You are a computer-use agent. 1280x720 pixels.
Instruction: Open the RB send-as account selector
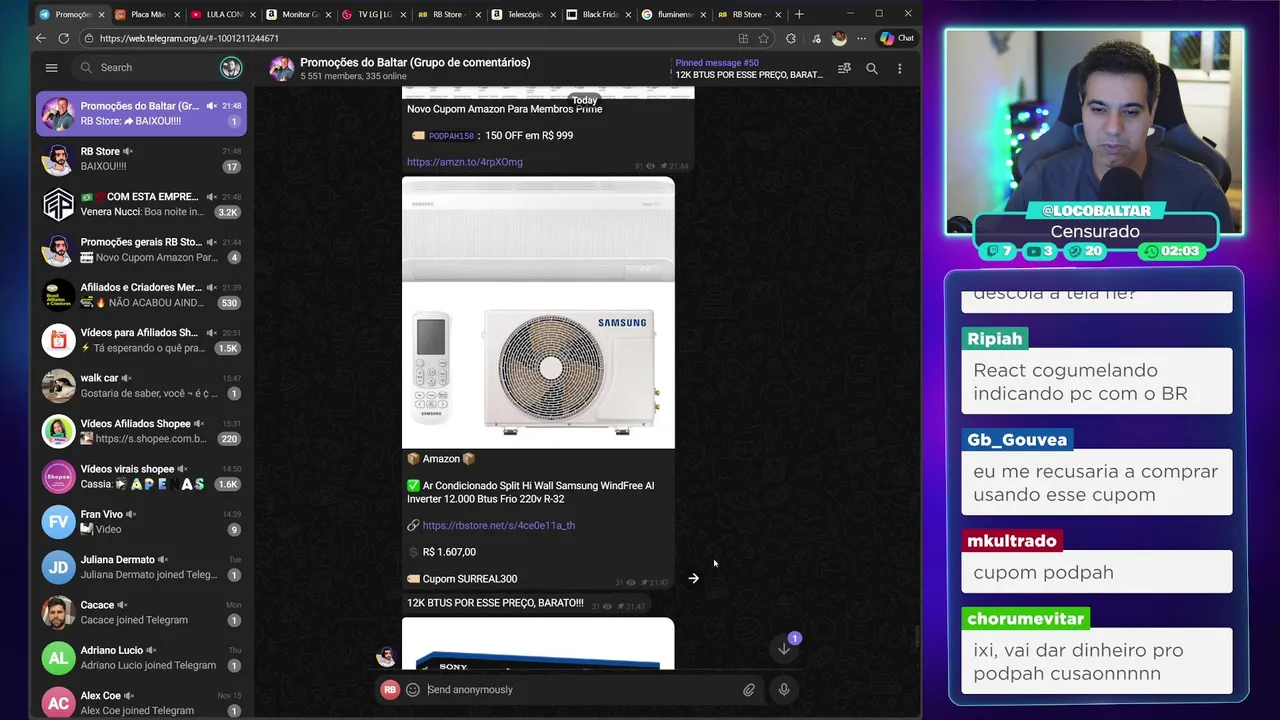pos(390,689)
